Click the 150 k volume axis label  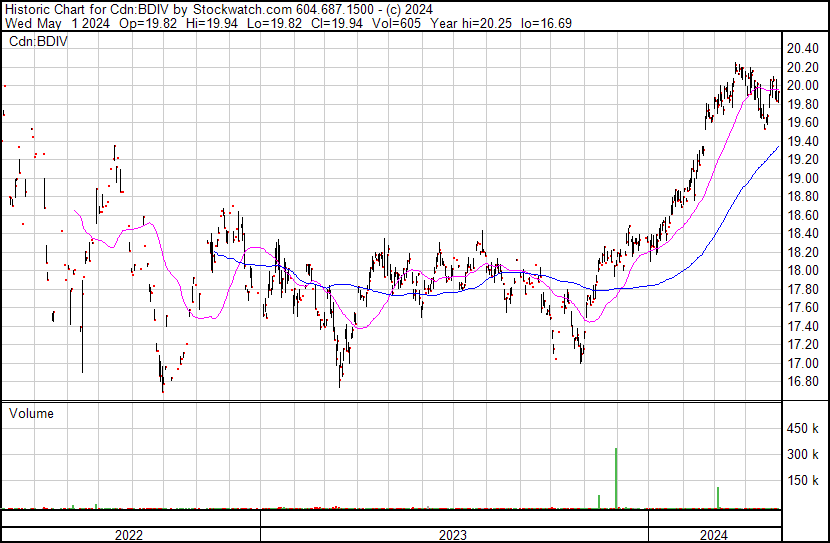coord(803,481)
